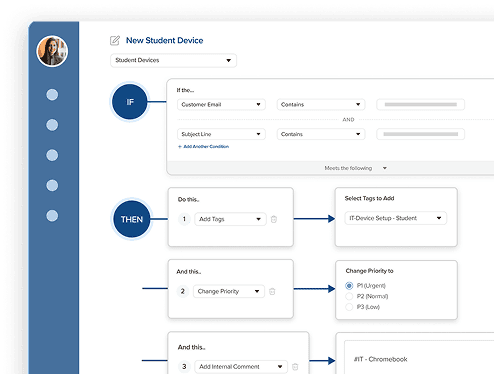Click the THEN circle node
494x374 pixels.
[132, 219]
